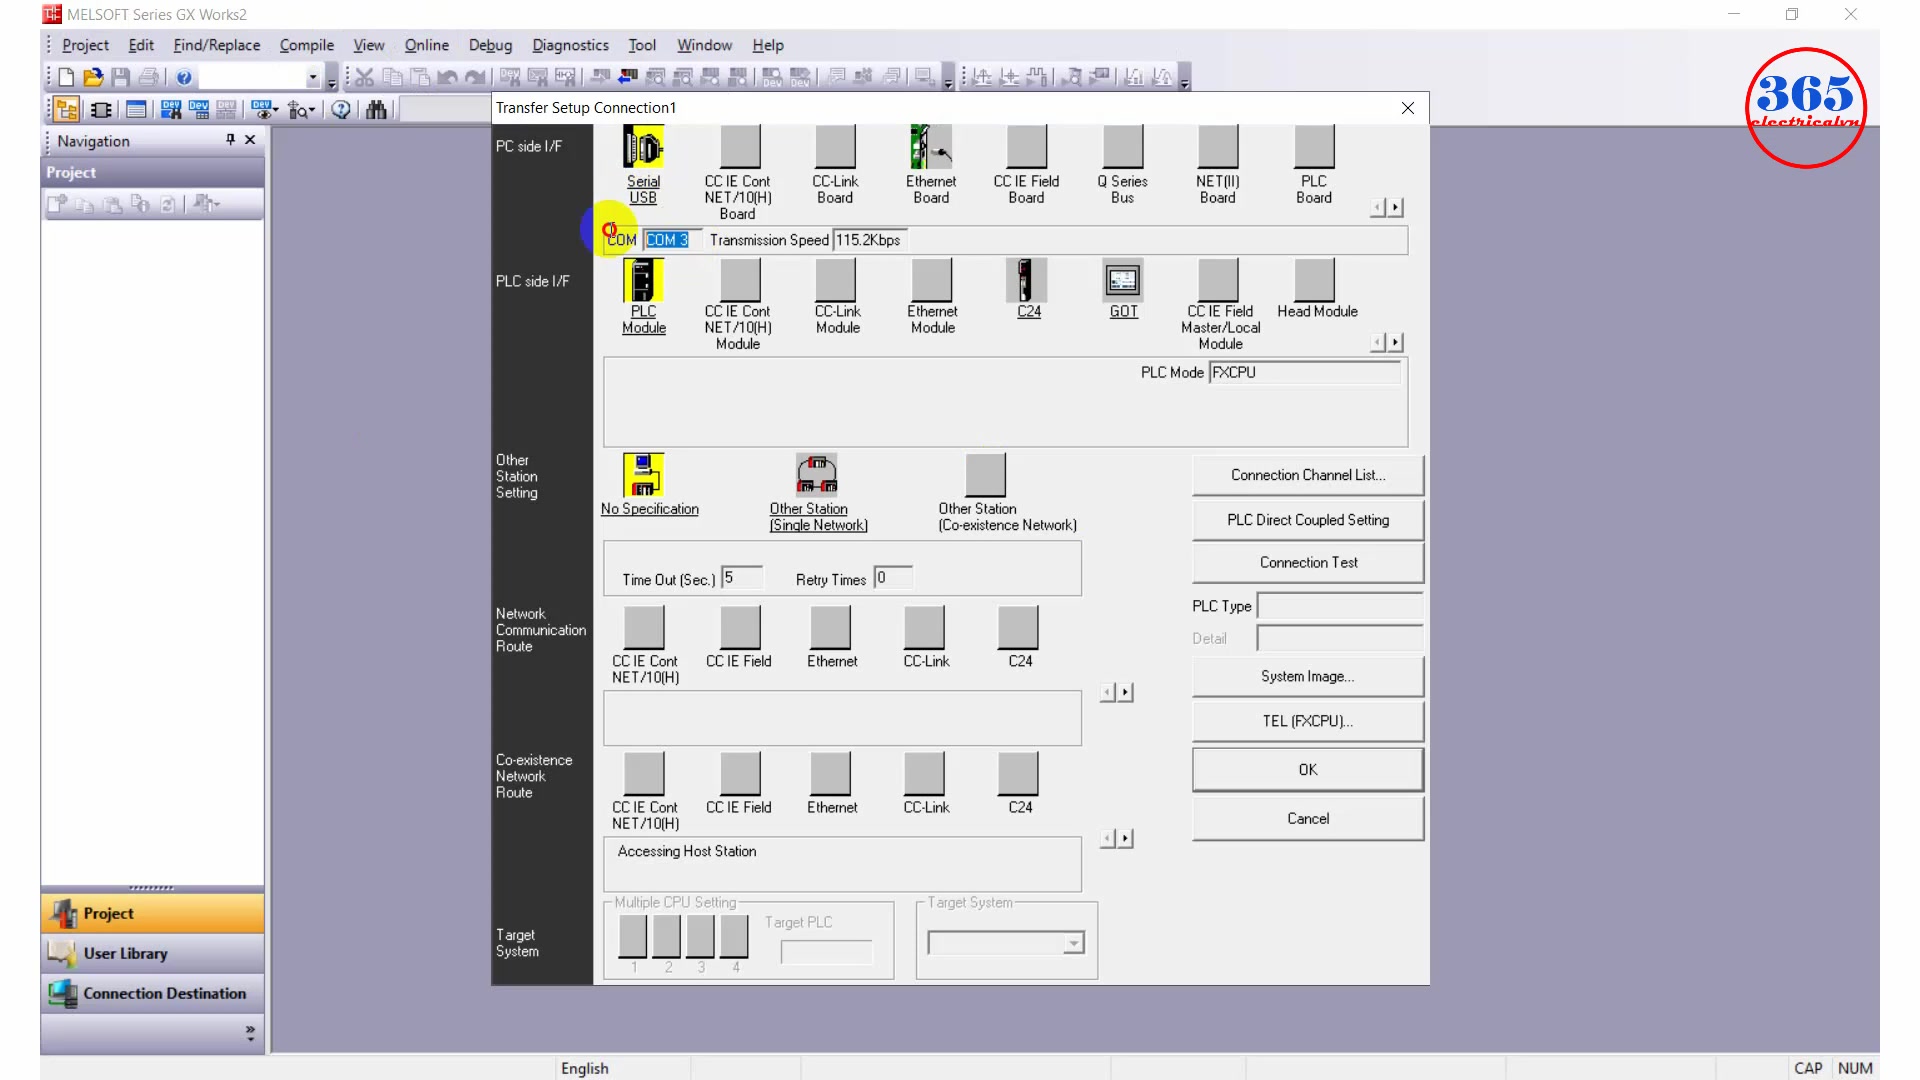
Task: Click the TEL (FXCPU) button
Action: pyautogui.click(x=1307, y=721)
